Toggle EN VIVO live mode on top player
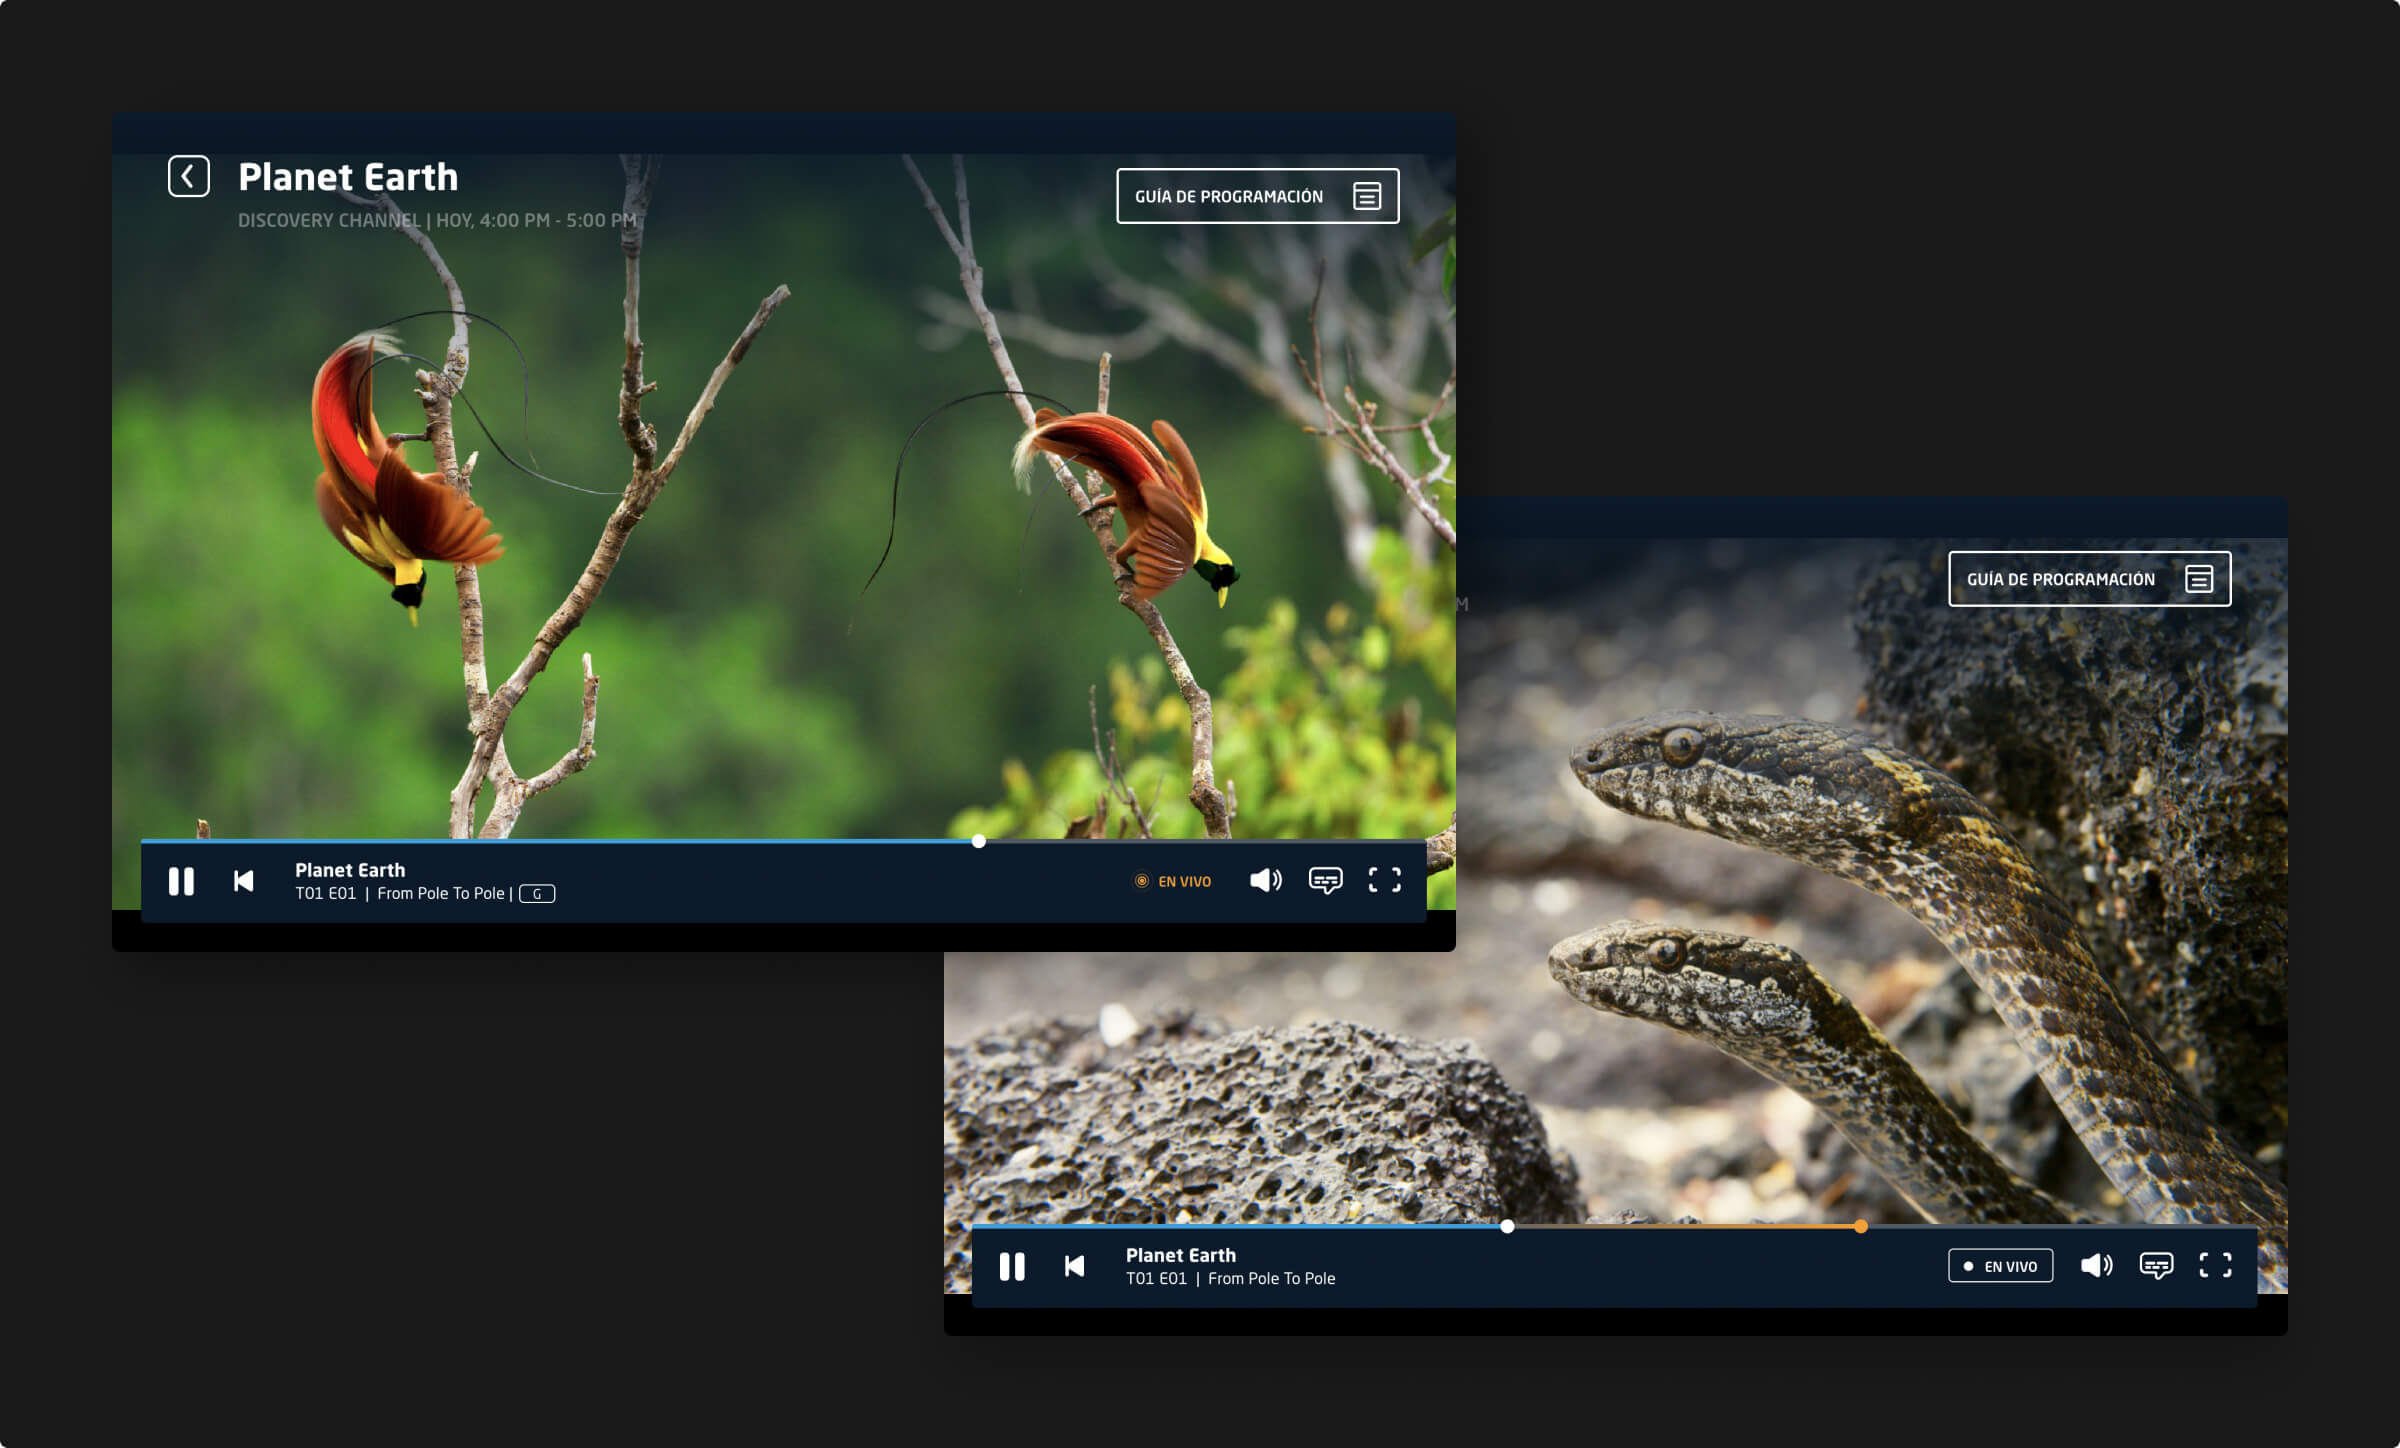 [x=1174, y=881]
